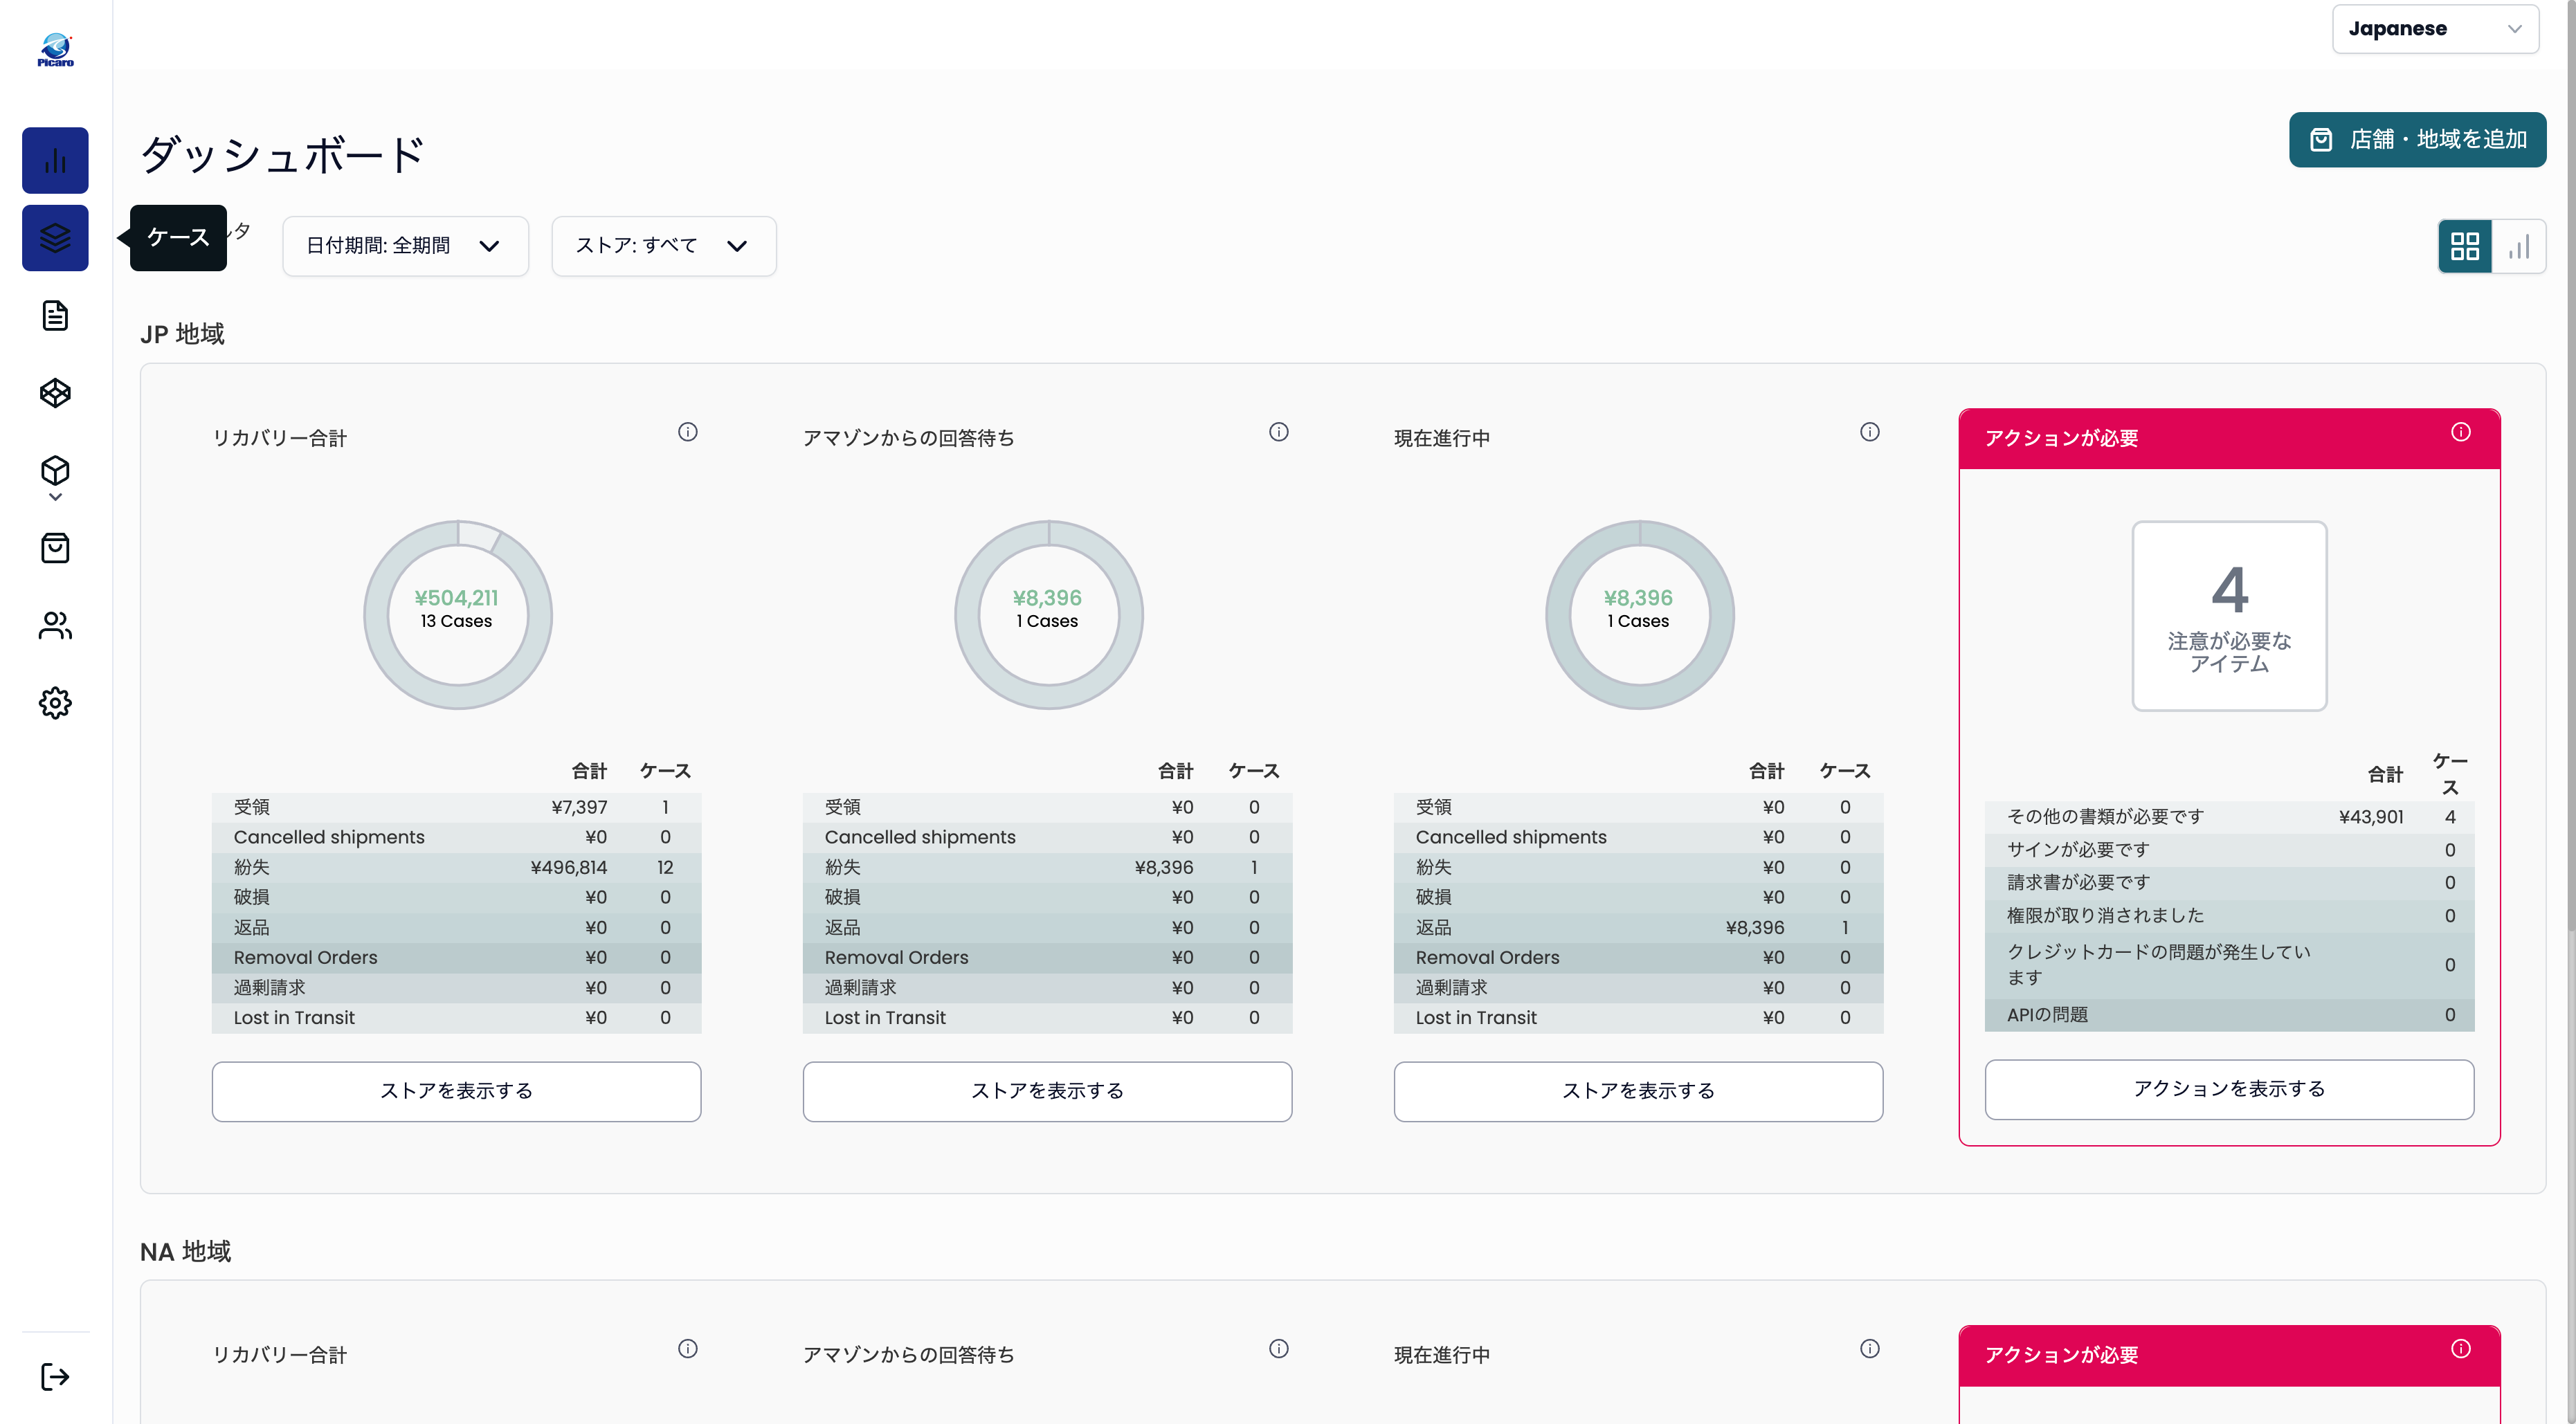This screenshot has width=2576, height=1424.
Task: Click ストアを表示する under アマゾンからの回答待ち
Action: 1047,1091
